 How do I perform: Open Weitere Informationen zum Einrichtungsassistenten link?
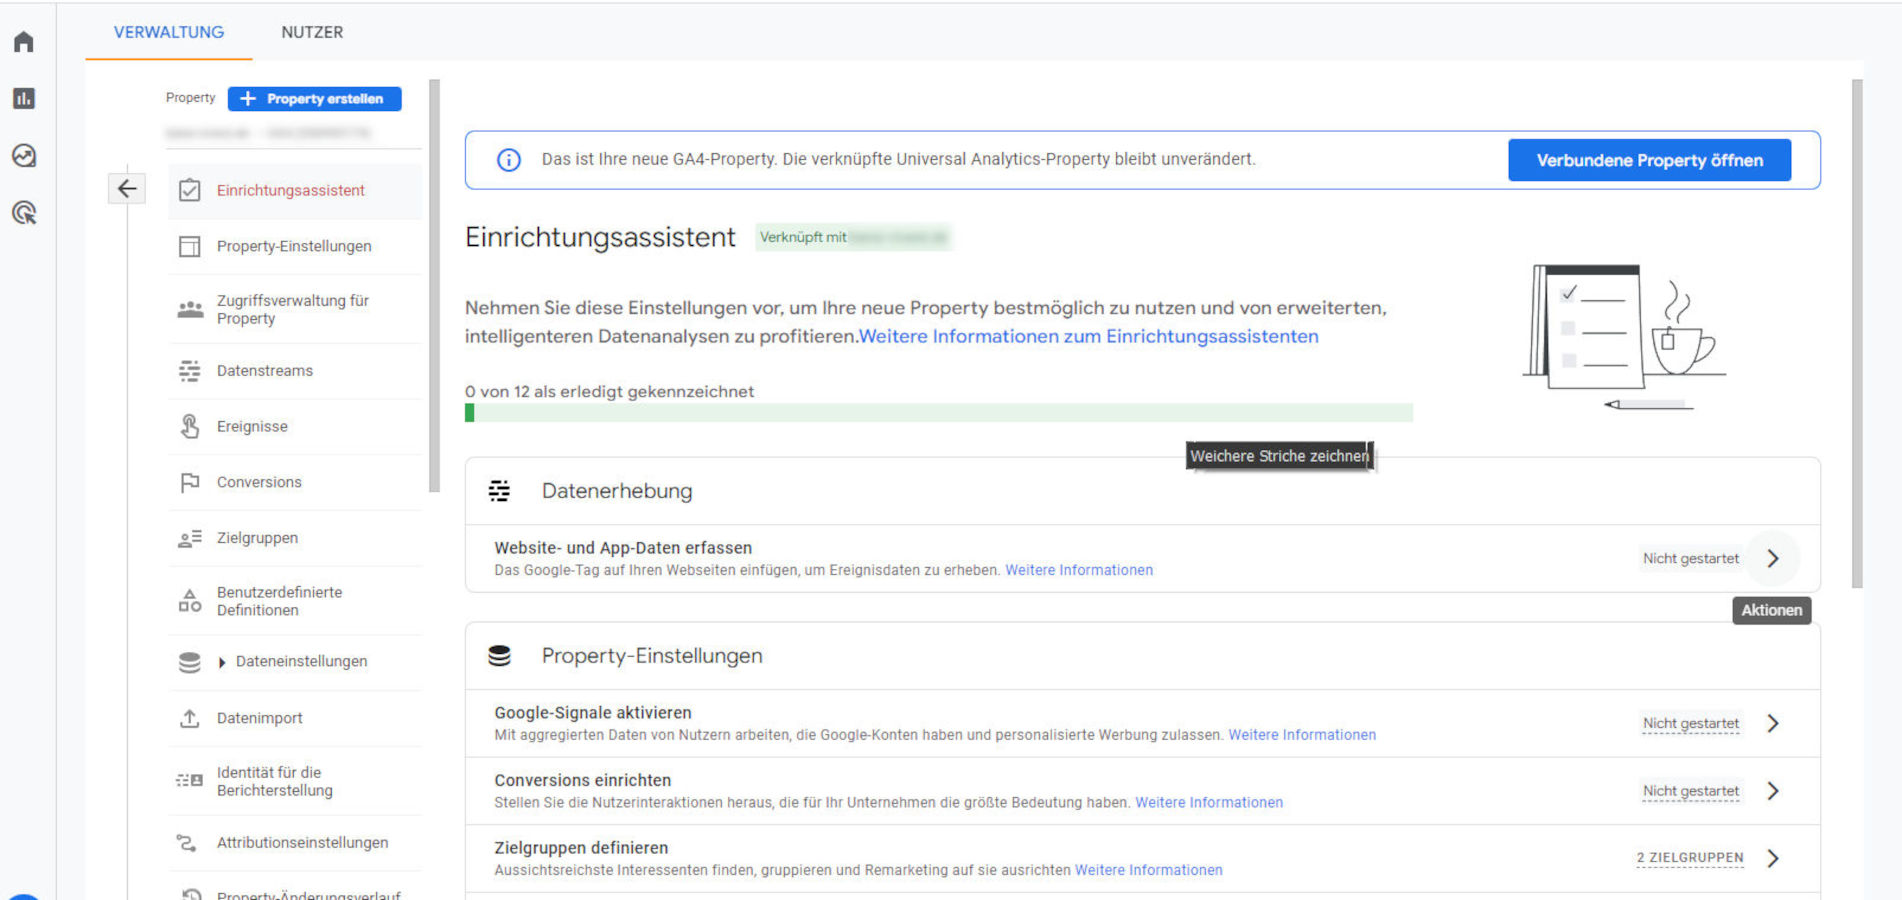point(1088,337)
